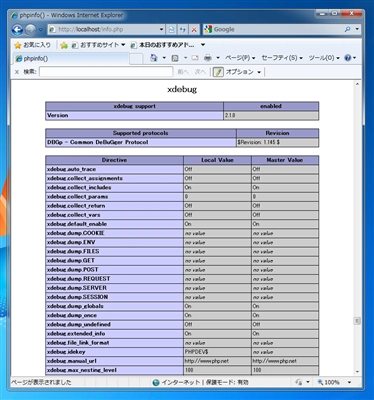Click the Local Value column header

[217, 160]
